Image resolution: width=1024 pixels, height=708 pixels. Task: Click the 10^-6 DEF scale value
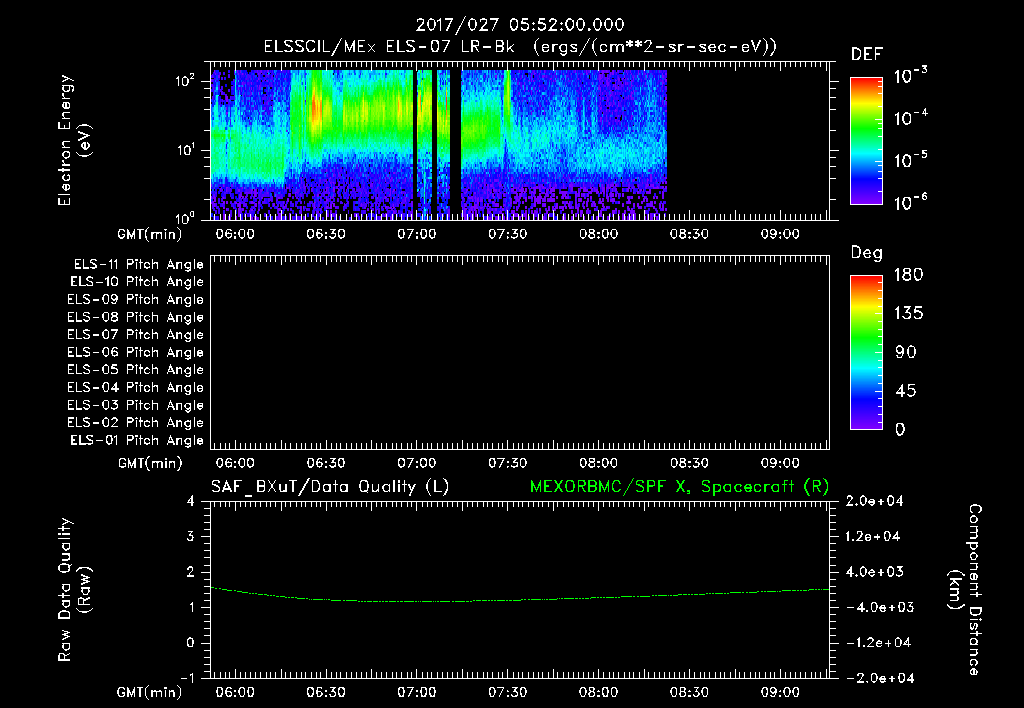point(910,202)
